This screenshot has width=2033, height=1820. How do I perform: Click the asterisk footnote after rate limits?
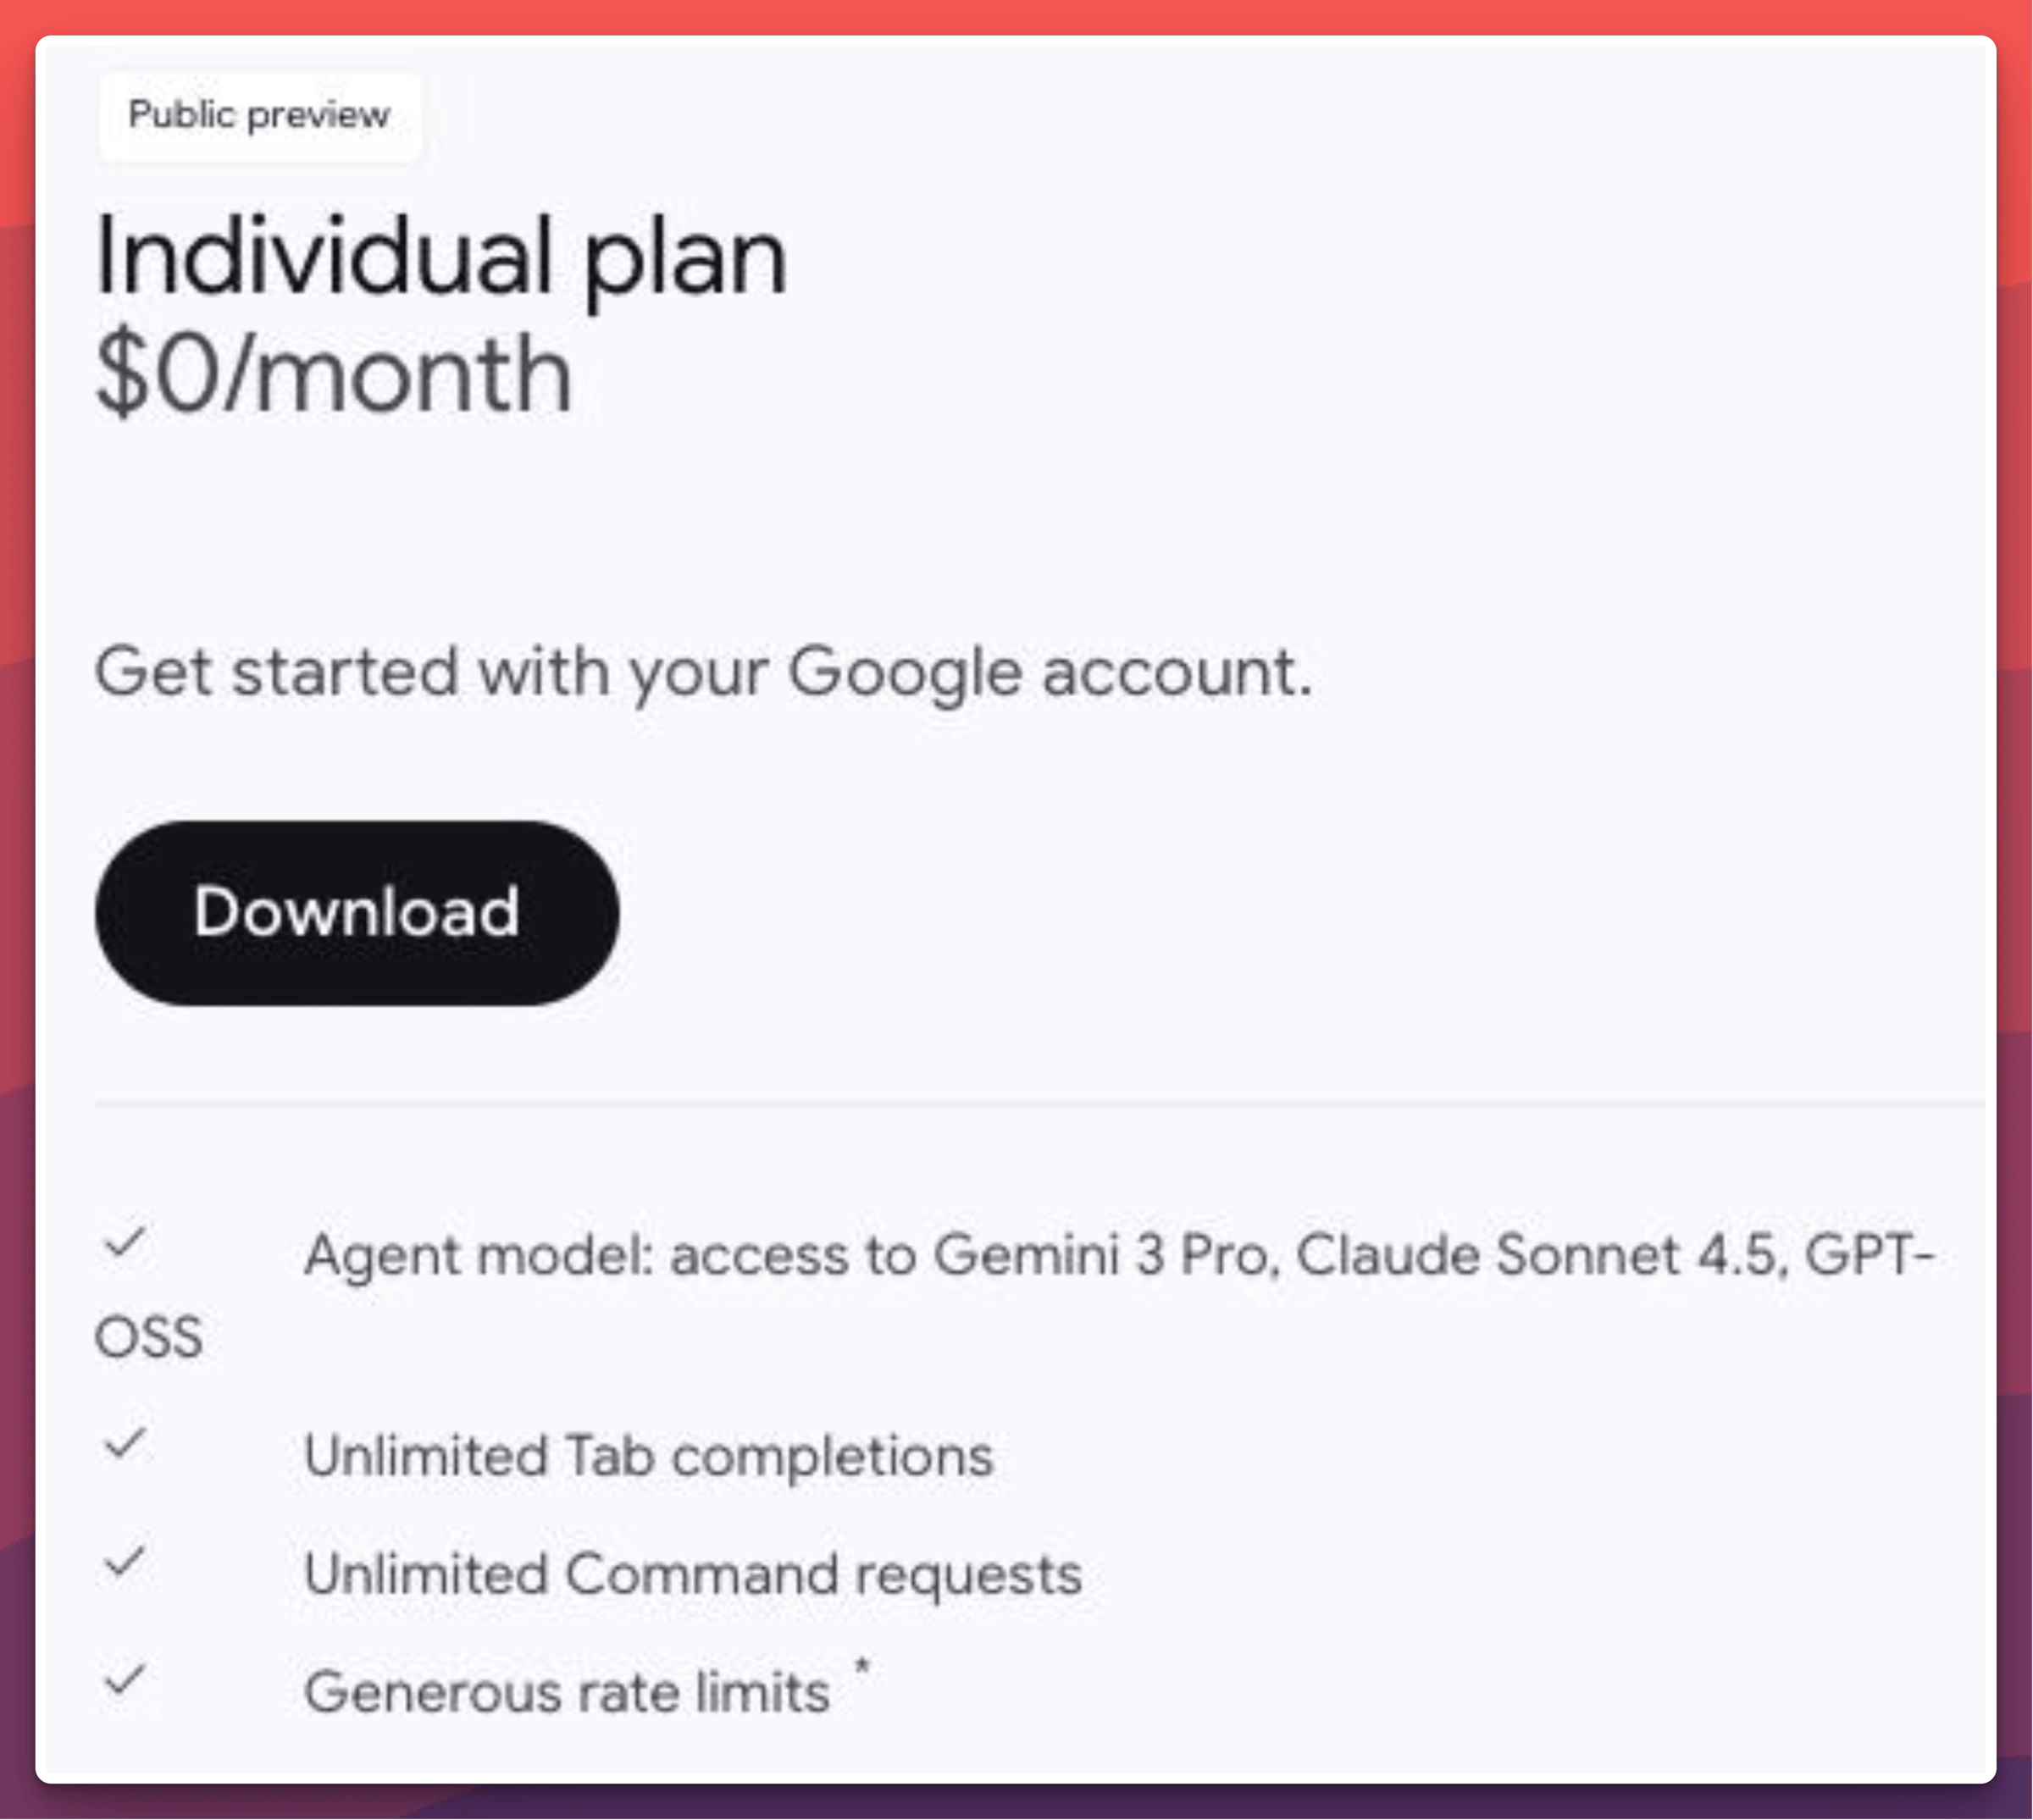862,1666
